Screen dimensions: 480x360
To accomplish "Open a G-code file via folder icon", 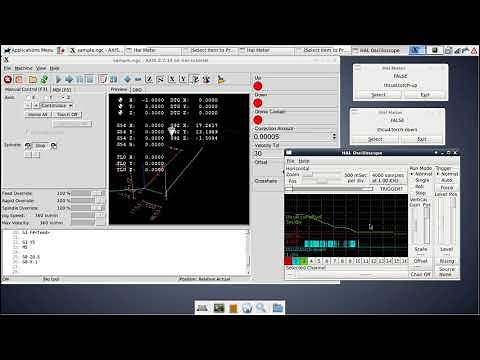I will (x=33, y=79).
